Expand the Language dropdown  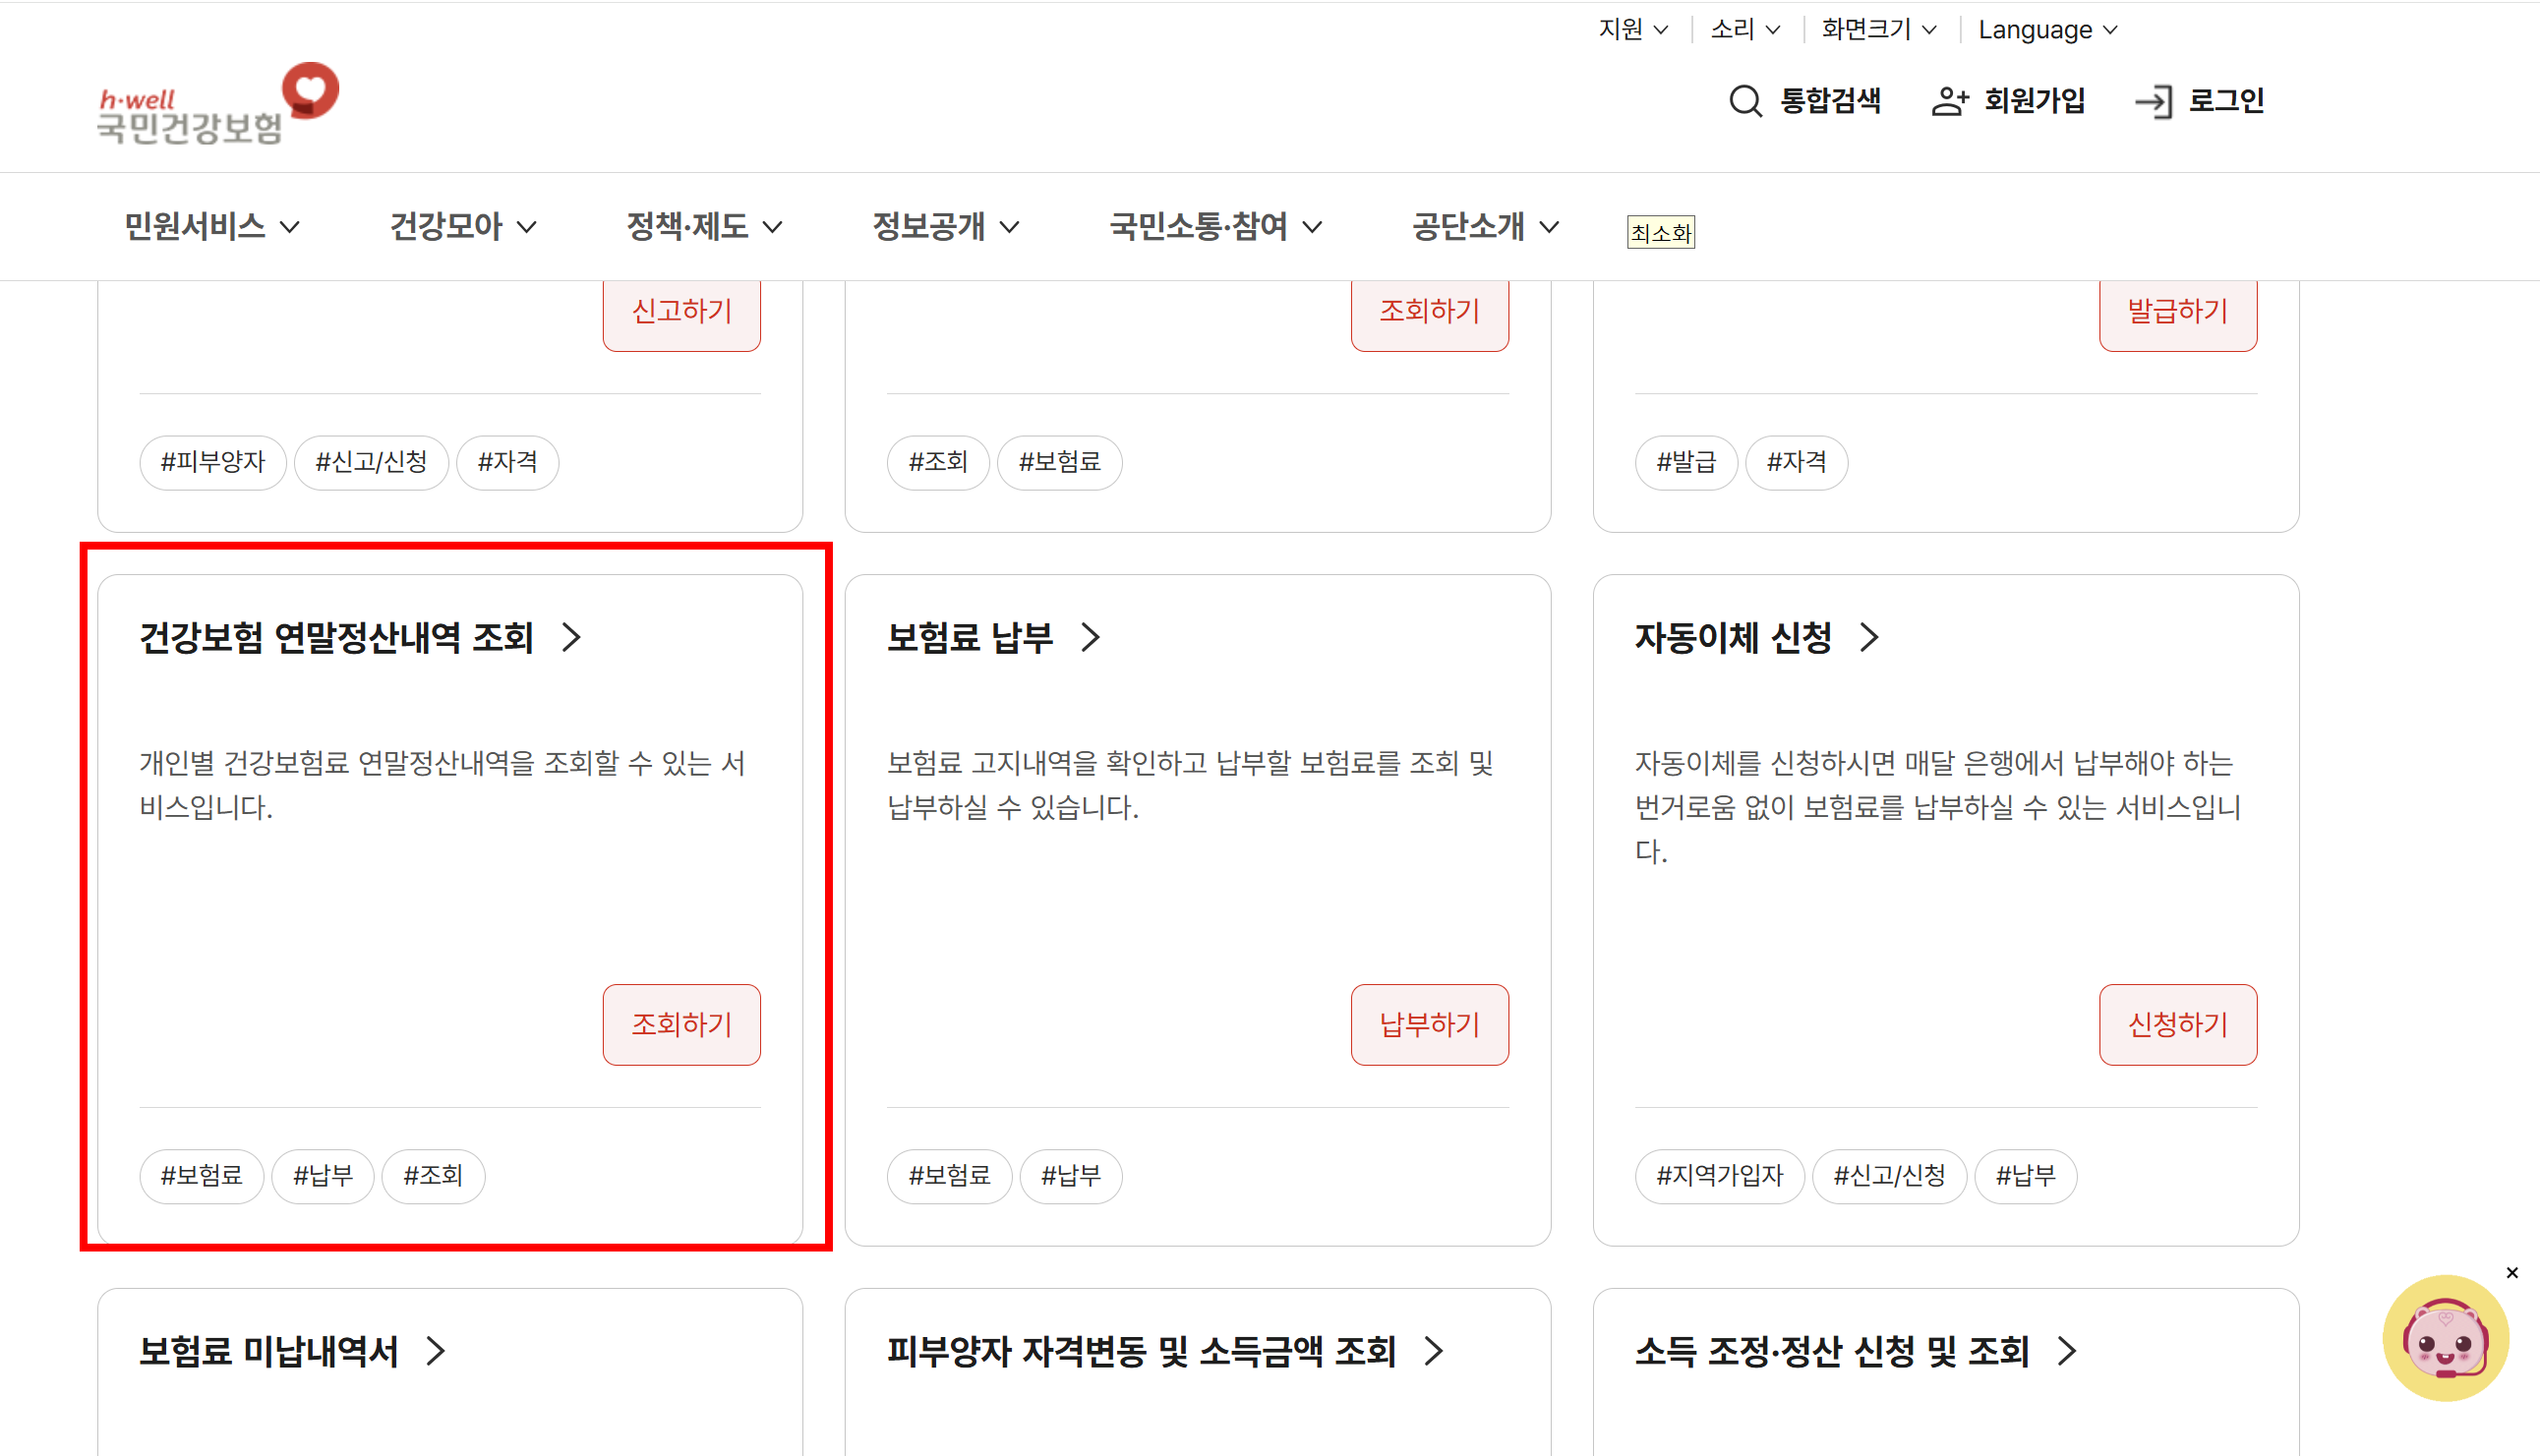(2047, 30)
